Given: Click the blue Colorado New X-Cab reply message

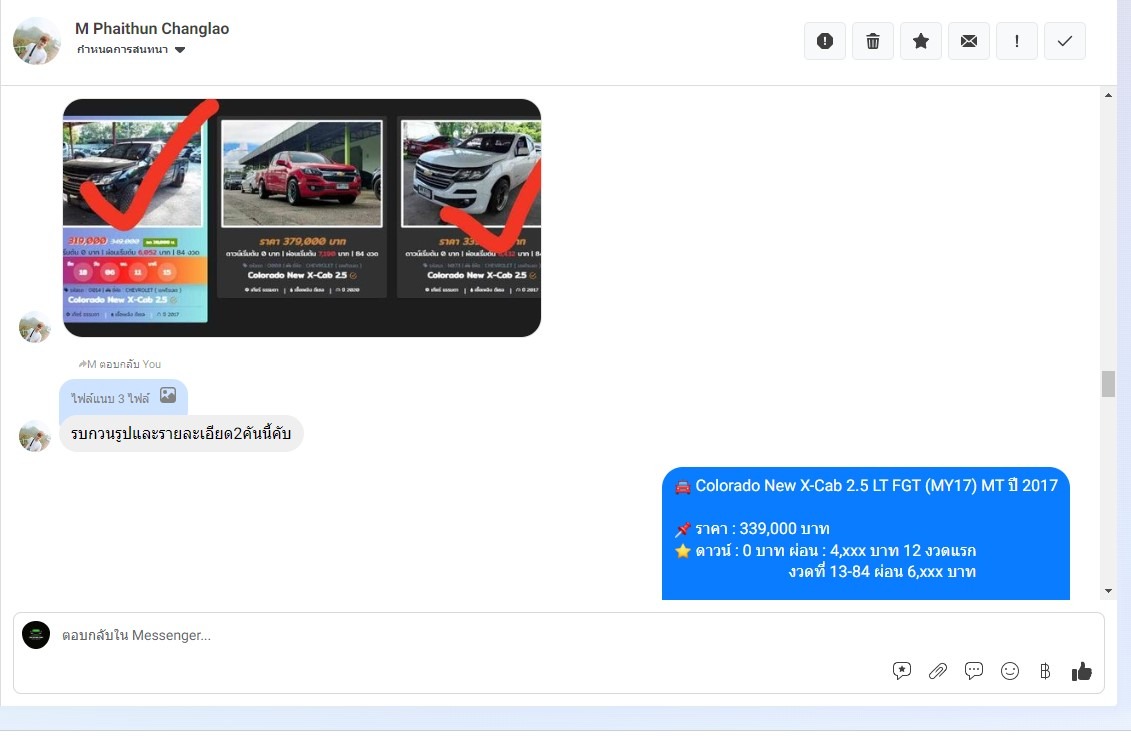Looking at the screenshot, I should (x=866, y=534).
